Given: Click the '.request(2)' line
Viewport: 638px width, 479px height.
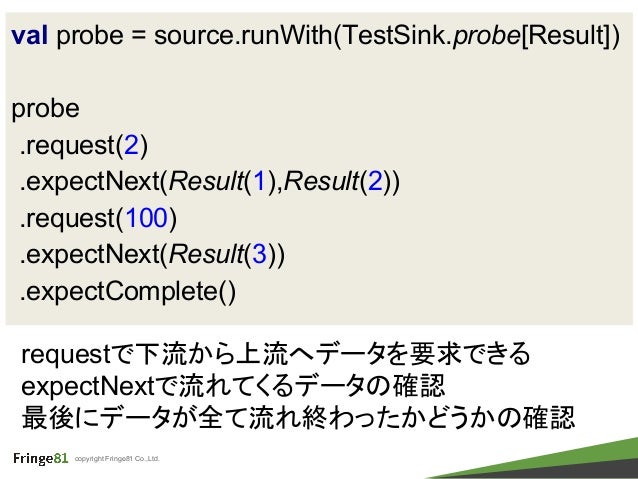Looking at the screenshot, I should click(x=84, y=146).
